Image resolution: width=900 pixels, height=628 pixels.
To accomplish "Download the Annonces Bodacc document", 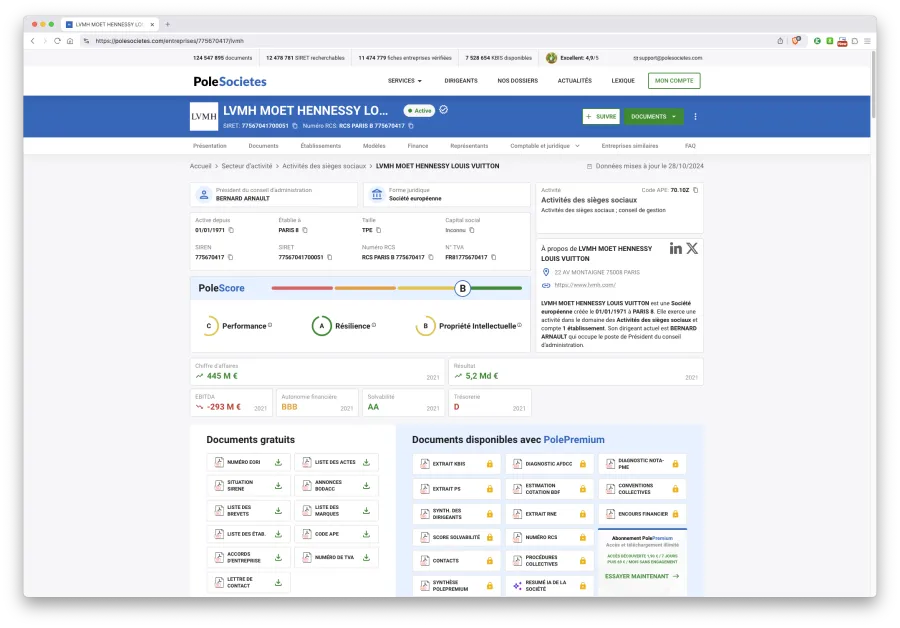I will coord(366,486).
